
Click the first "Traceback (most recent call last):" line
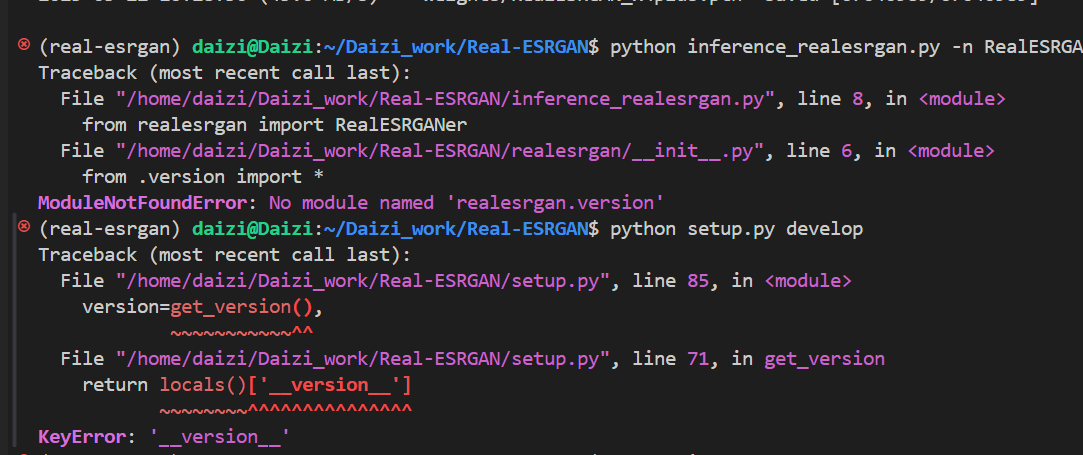point(224,73)
